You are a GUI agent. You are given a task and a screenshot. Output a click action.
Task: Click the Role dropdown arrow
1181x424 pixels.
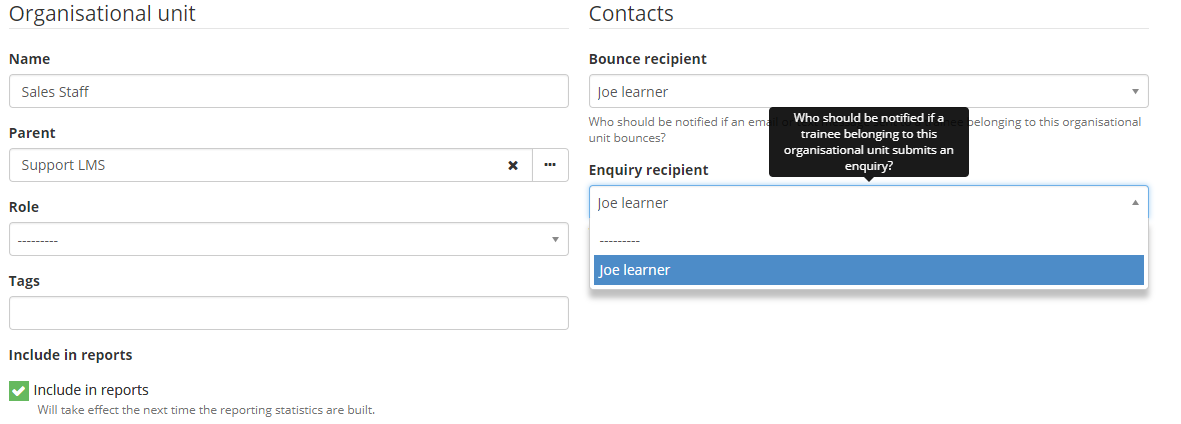(x=555, y=239)
